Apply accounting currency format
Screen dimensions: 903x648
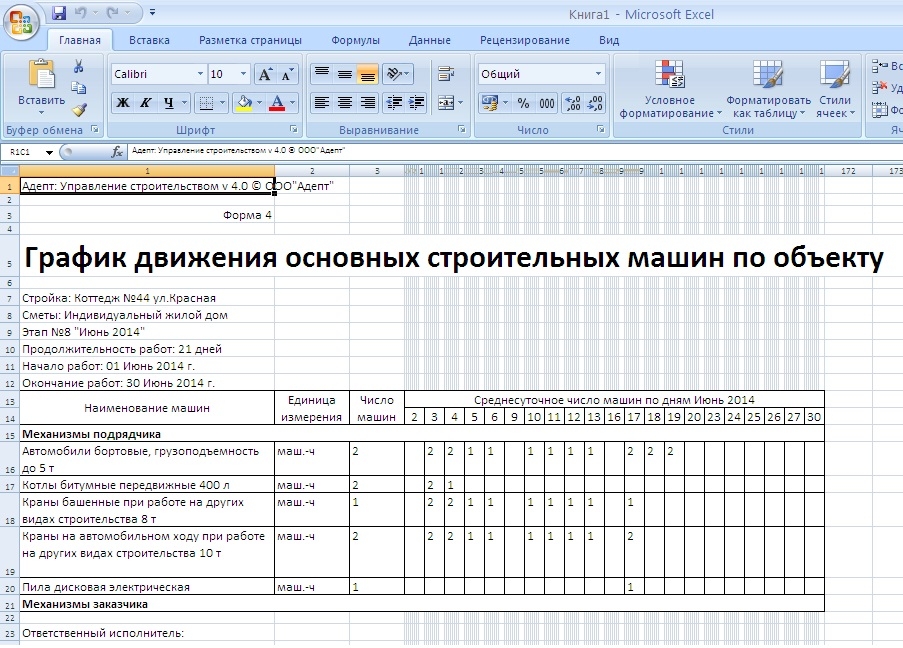click(490, 103)
